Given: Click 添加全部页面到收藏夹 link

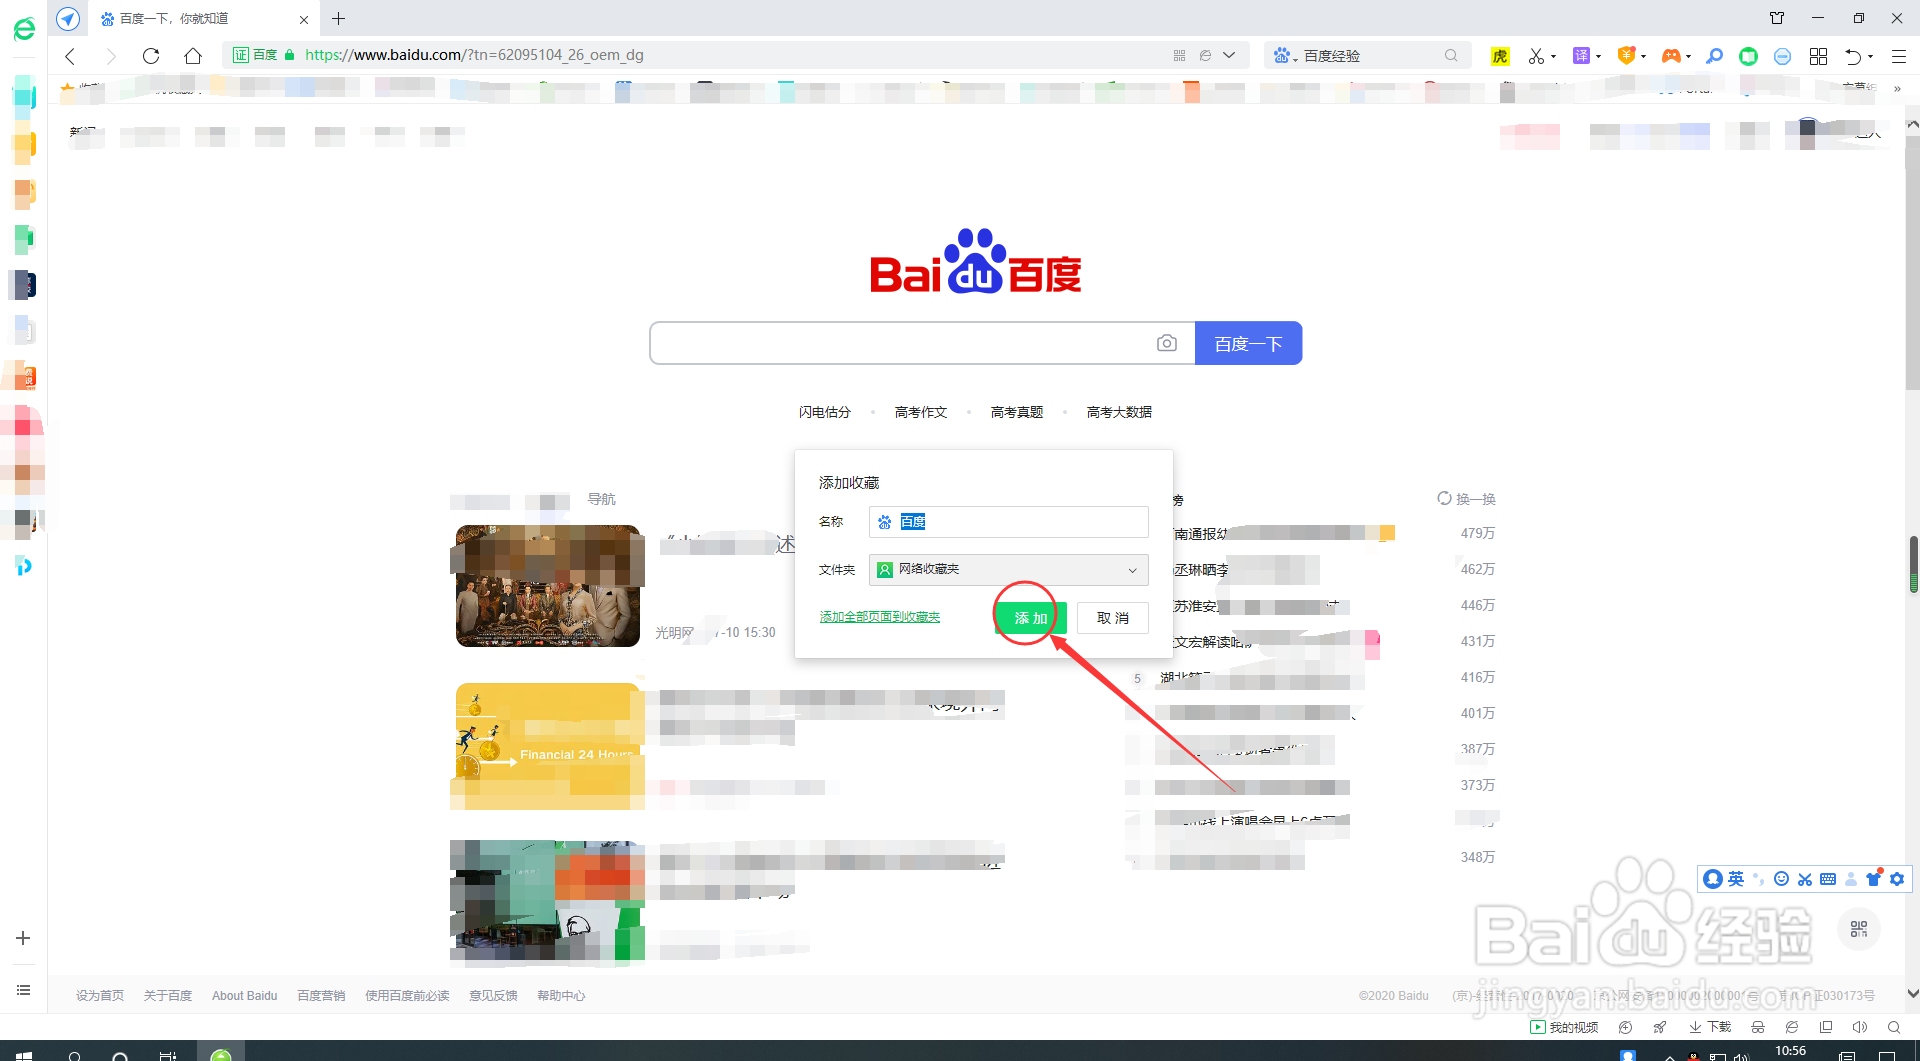Looking at the screenshot, I should 880,617.
